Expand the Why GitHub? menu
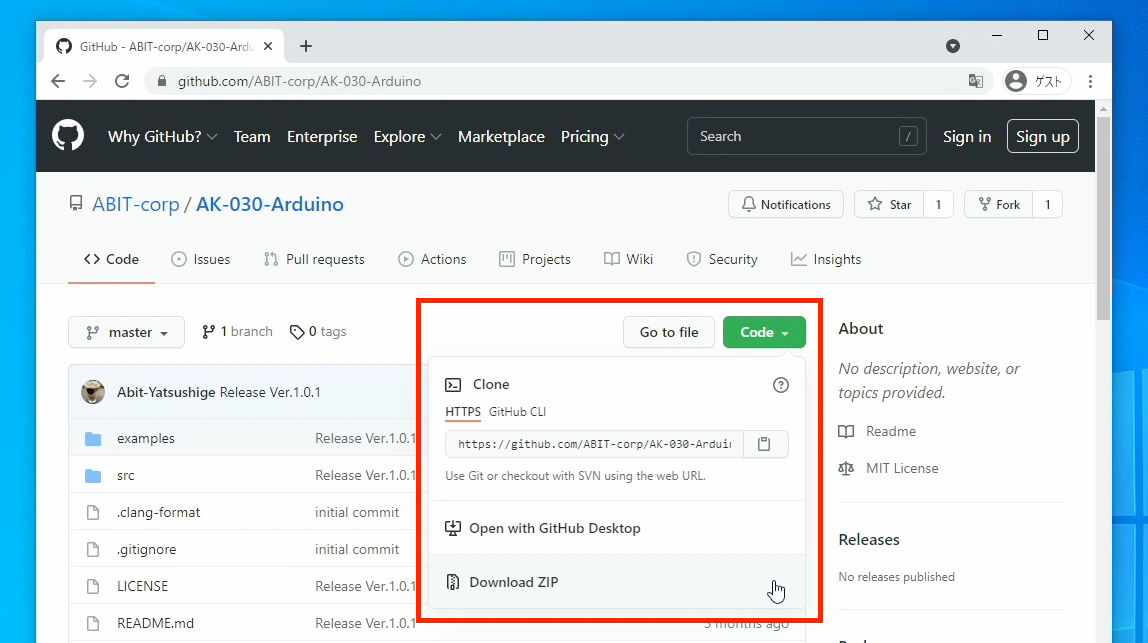Image resolution: width=1148 pixels, height=643 pixels. (x=163, y=137)
